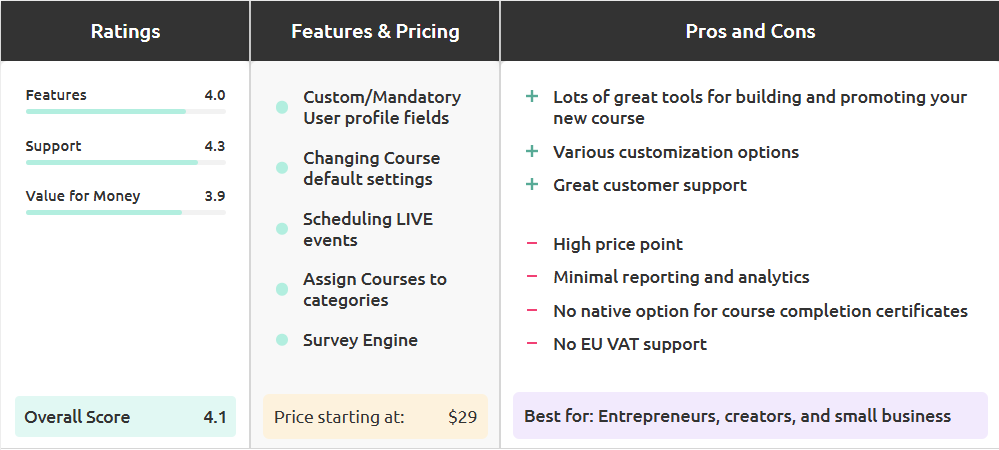
Task: Click the minus icon next to 'High price point'
Action: tap(532, 244)
